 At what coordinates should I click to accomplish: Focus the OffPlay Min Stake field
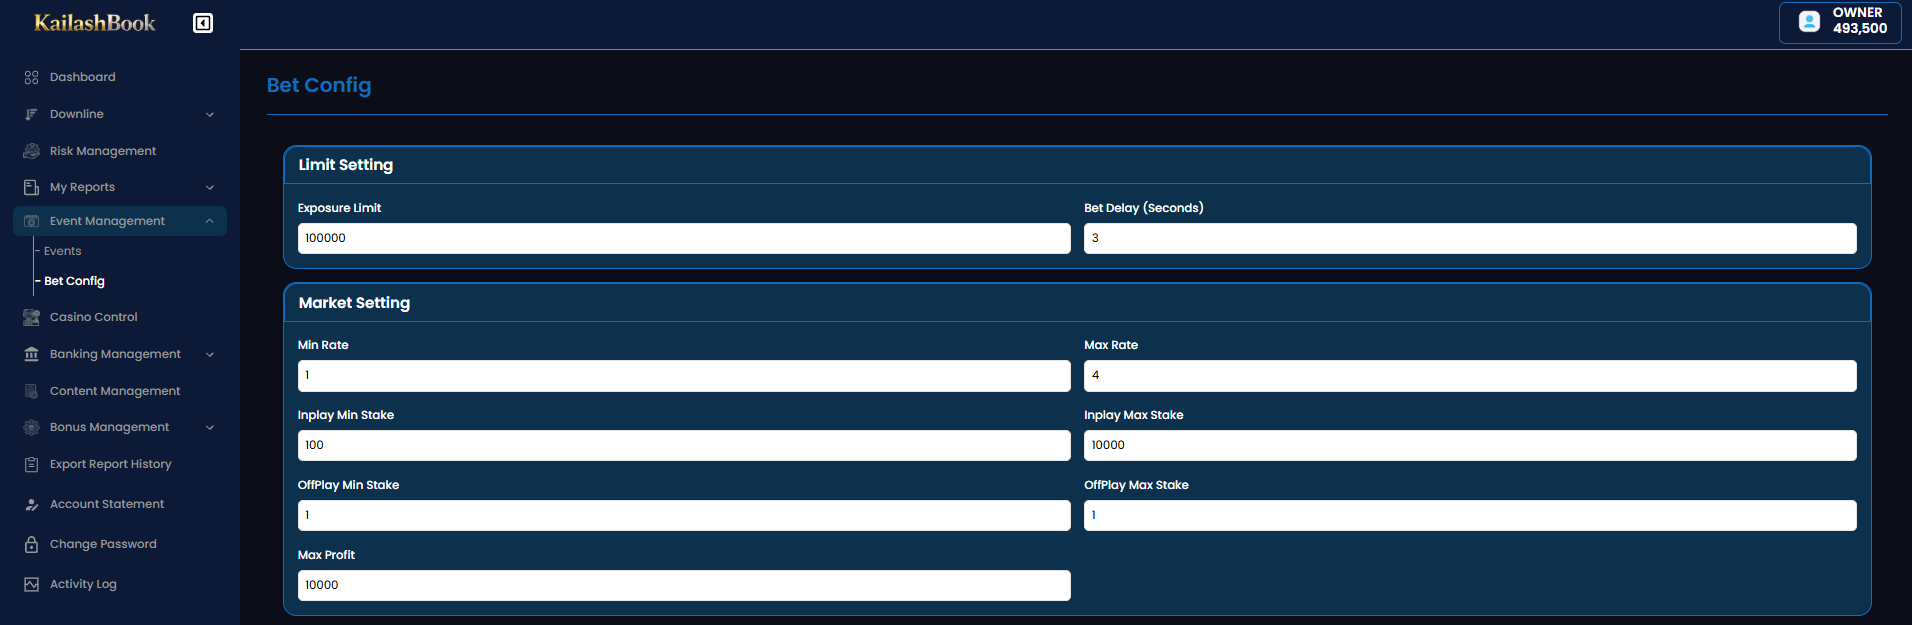[684, 516]
